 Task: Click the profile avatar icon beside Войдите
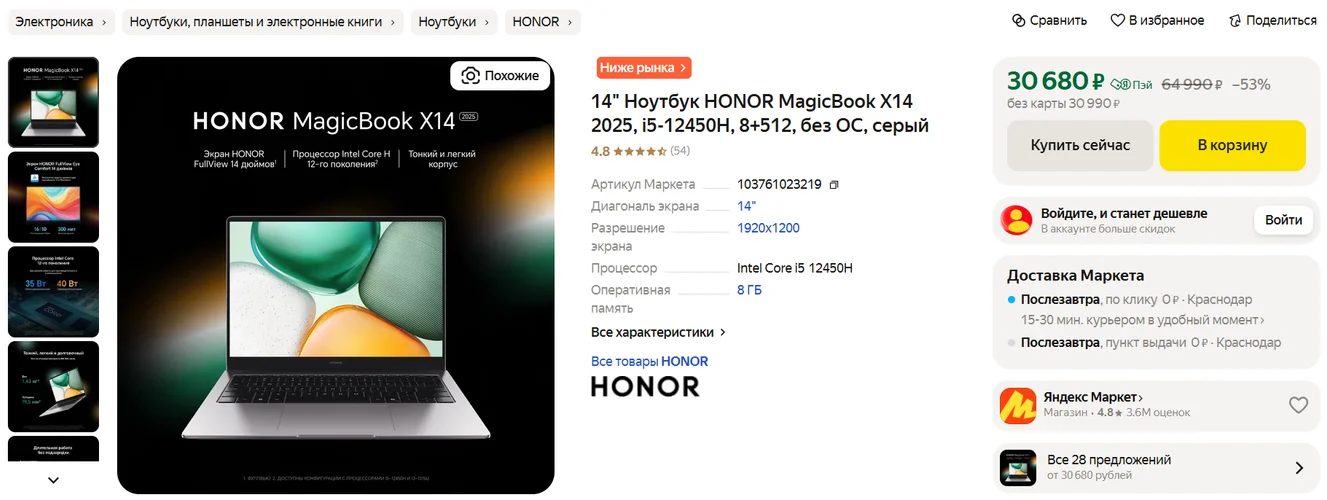[x=1017, y=220]
